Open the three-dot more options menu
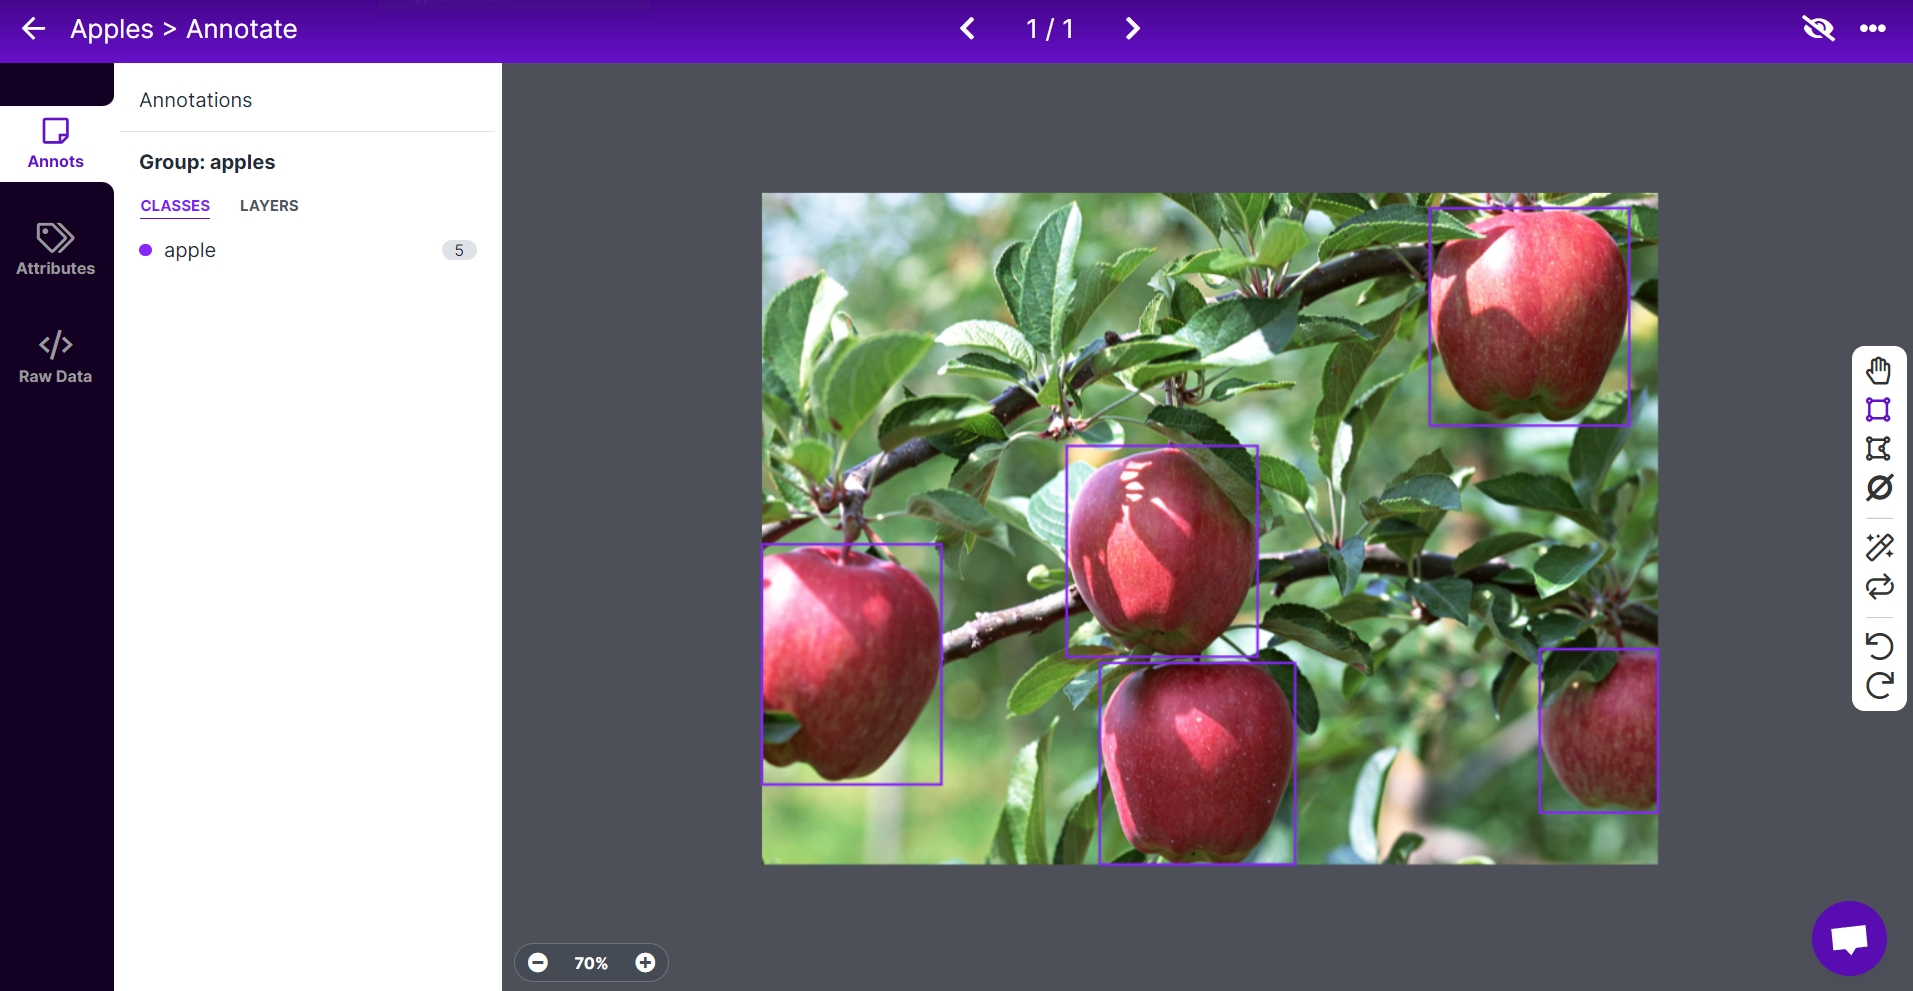The height and width of the screenshot is (991, 1913). coord(1873,29)
